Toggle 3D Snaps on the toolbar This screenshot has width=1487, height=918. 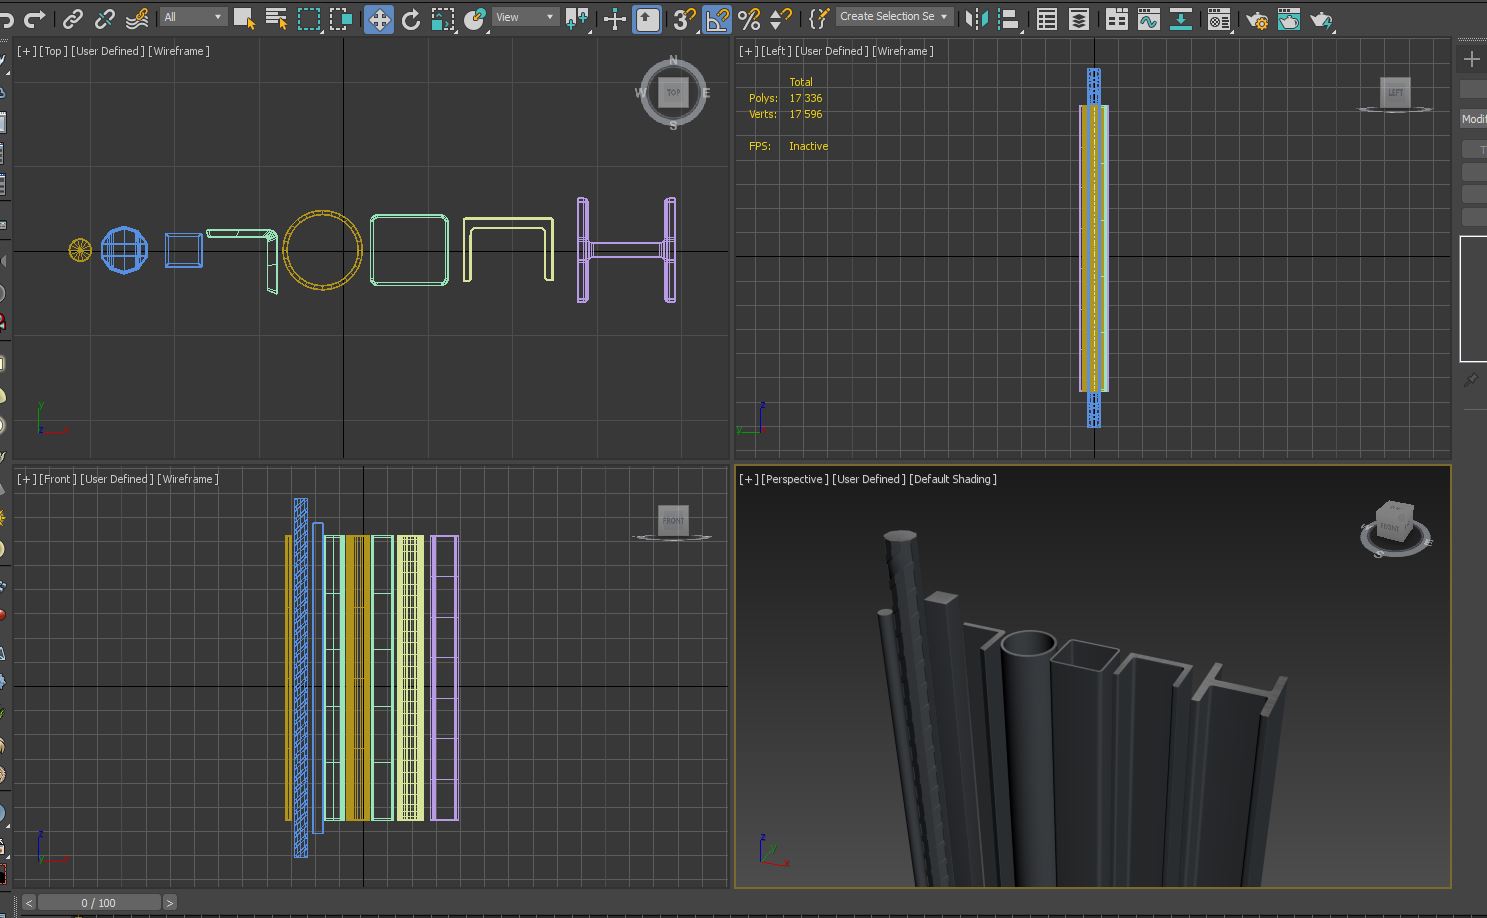pyautogui.click(x=684, y=19)
